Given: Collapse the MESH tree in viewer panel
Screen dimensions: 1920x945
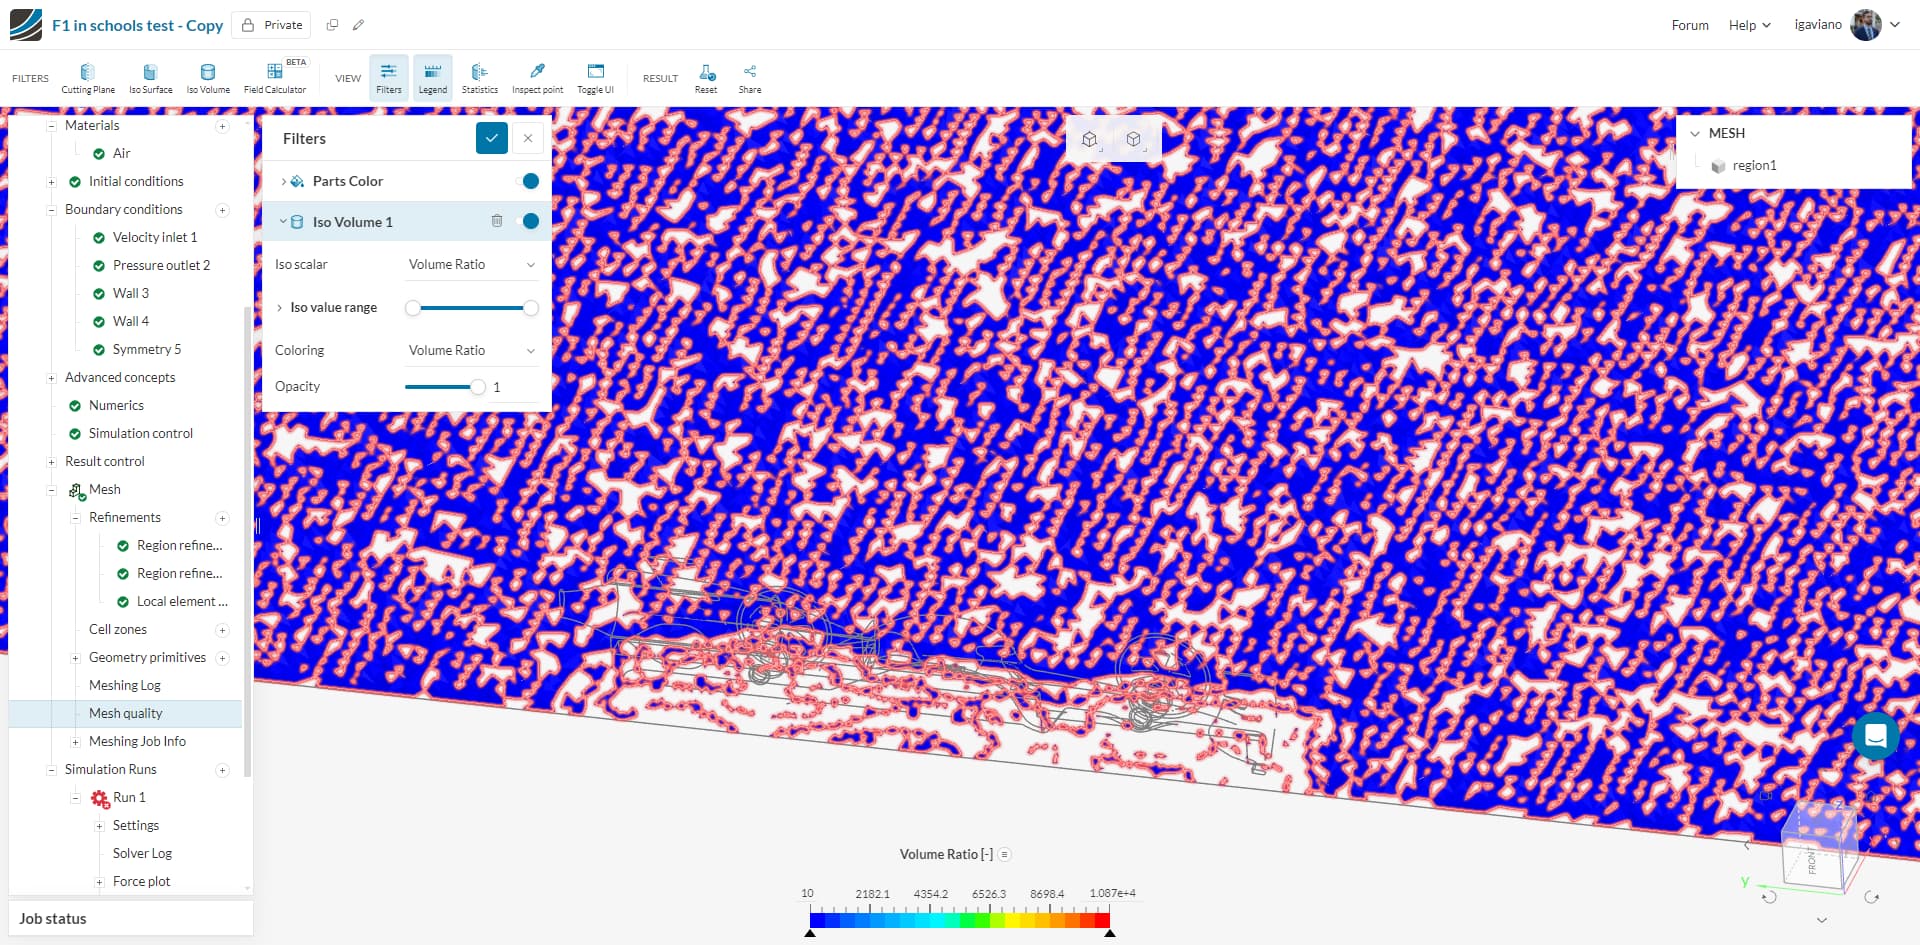Looking at the screenshot, I should click(1694, 133).
